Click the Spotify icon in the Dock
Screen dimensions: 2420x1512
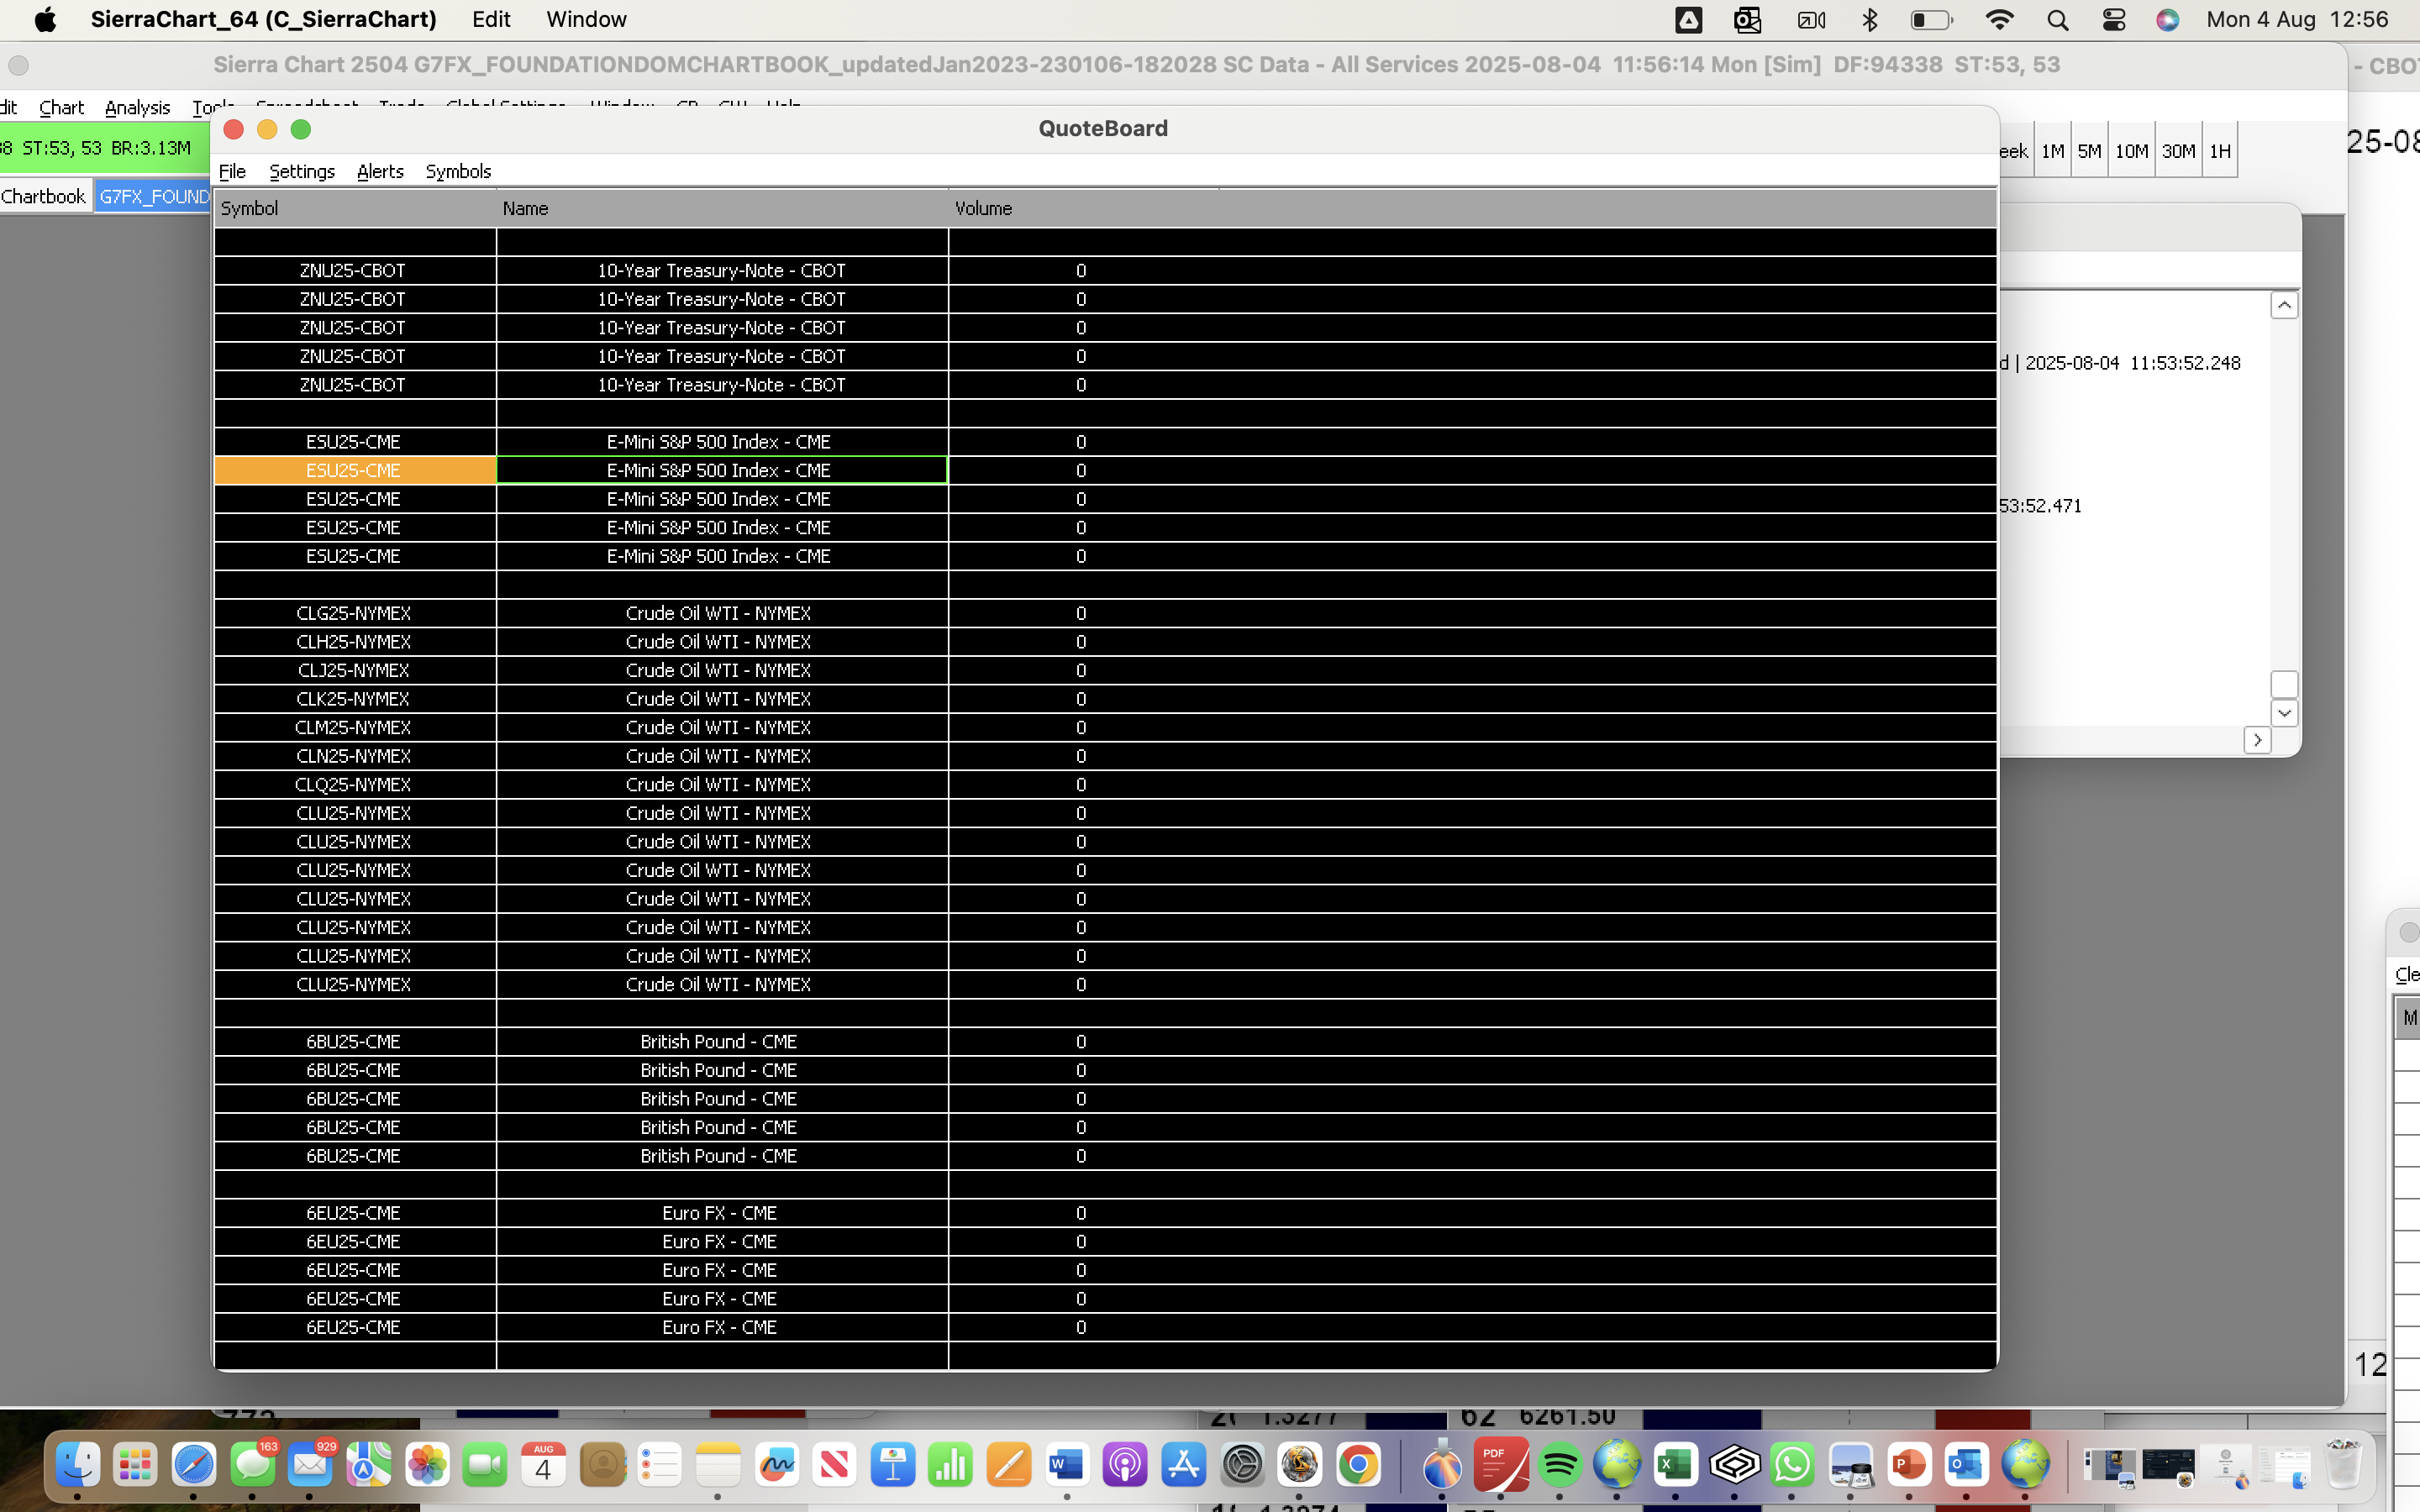1560,1466
